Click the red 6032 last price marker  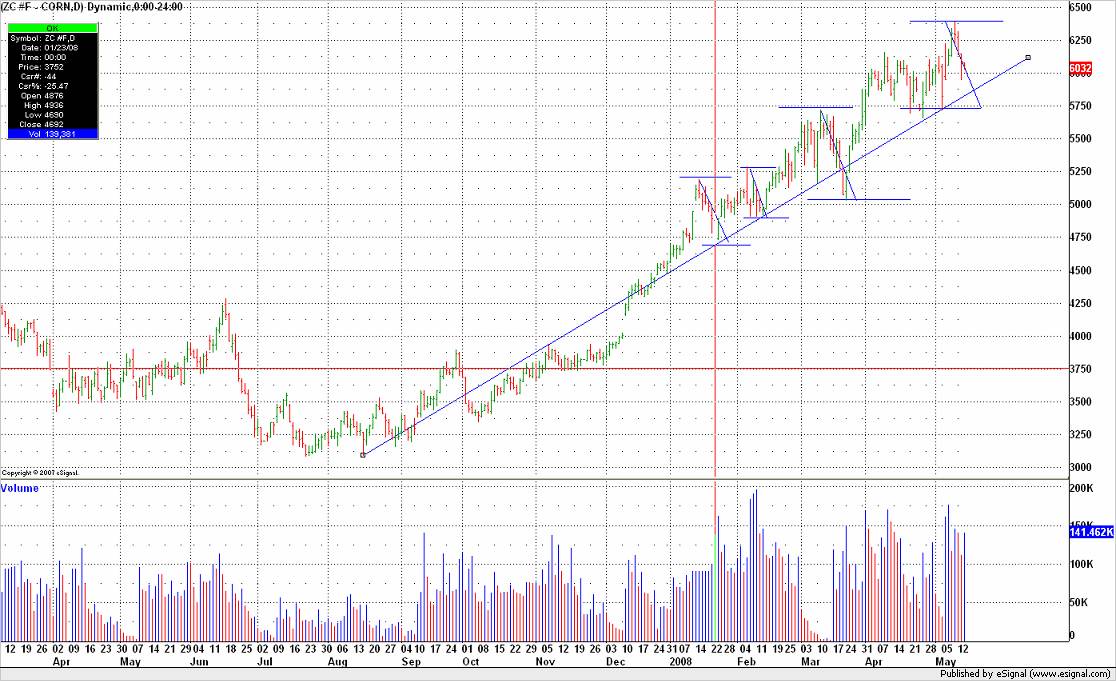click(x=1080, y=69)
